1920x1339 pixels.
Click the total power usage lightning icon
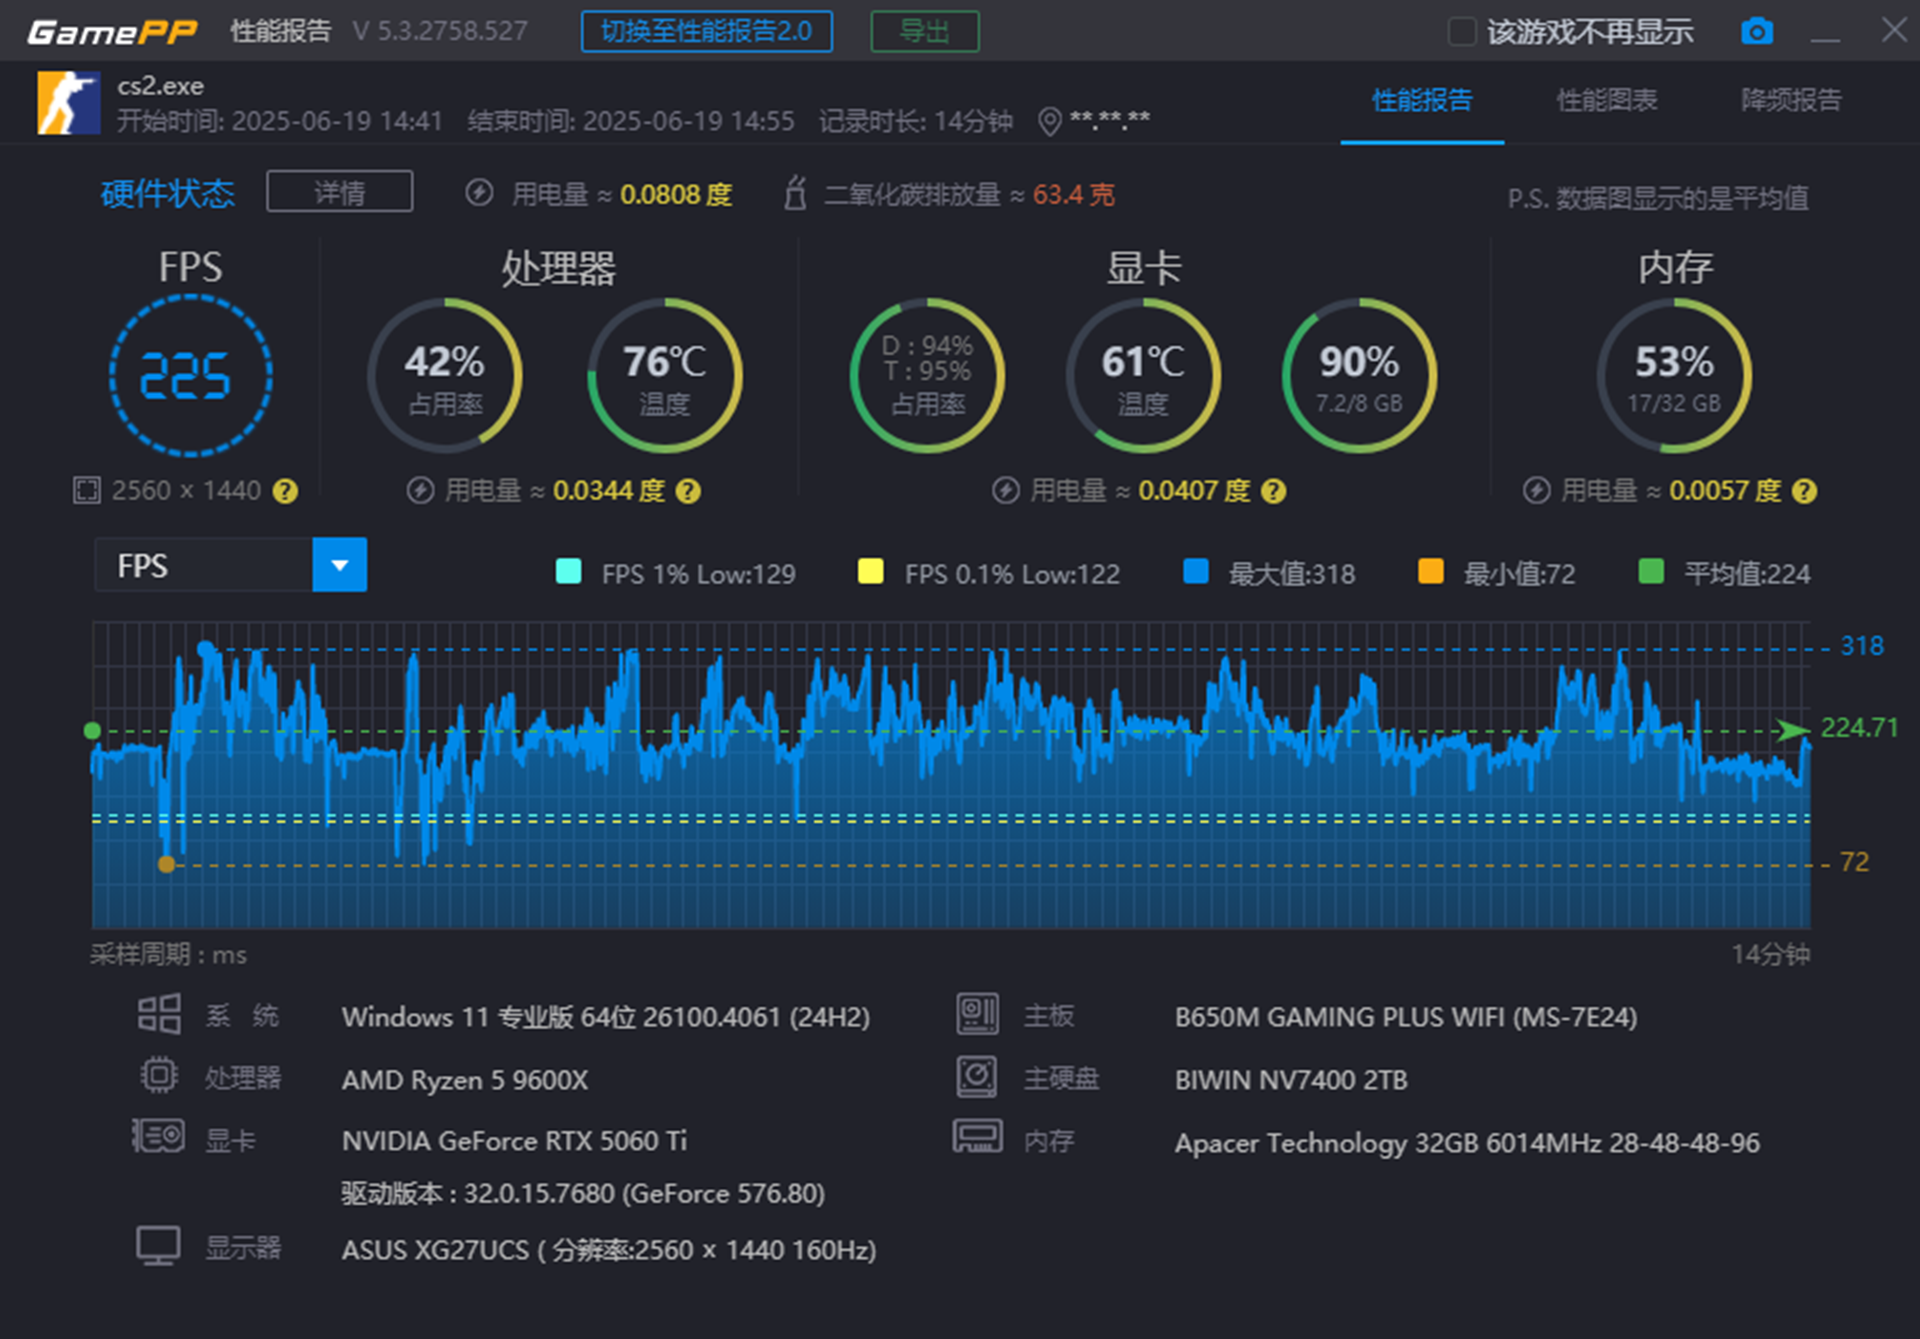tap(479, 193)
